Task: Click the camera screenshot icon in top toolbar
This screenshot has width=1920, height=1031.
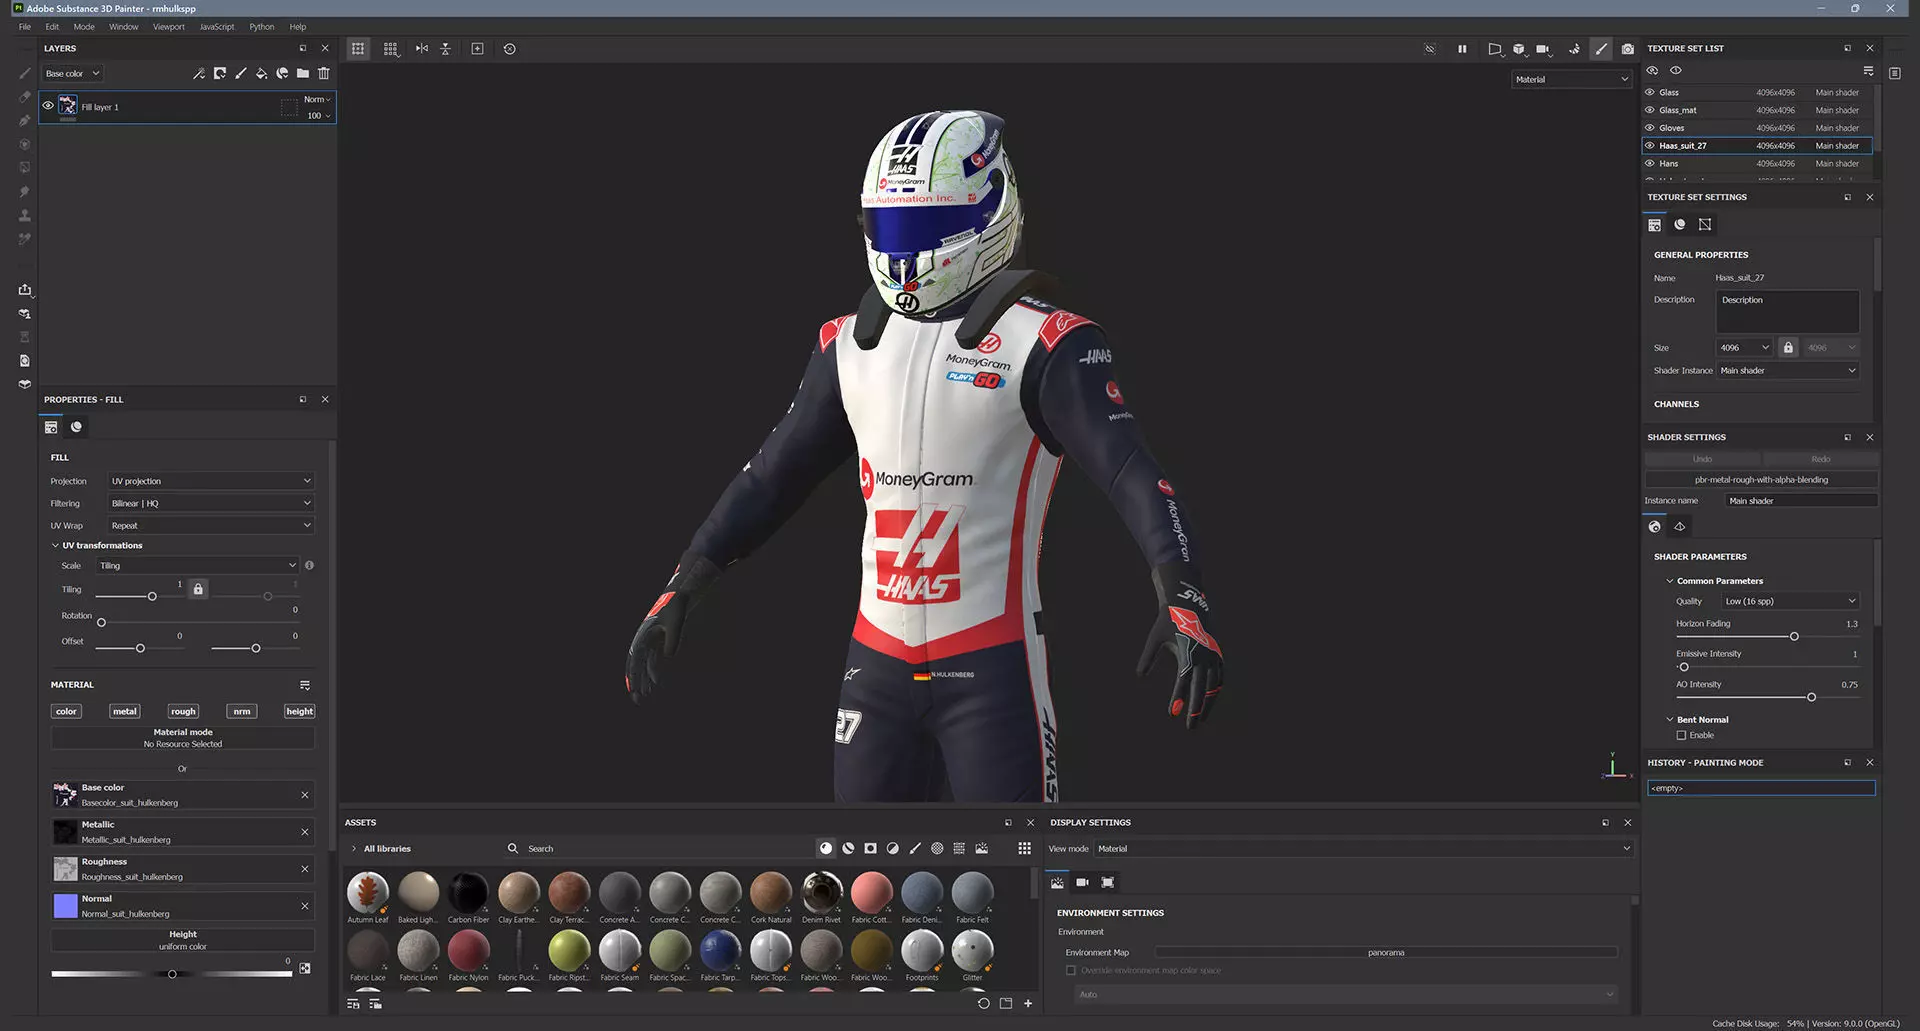Action: (1628, 48)
